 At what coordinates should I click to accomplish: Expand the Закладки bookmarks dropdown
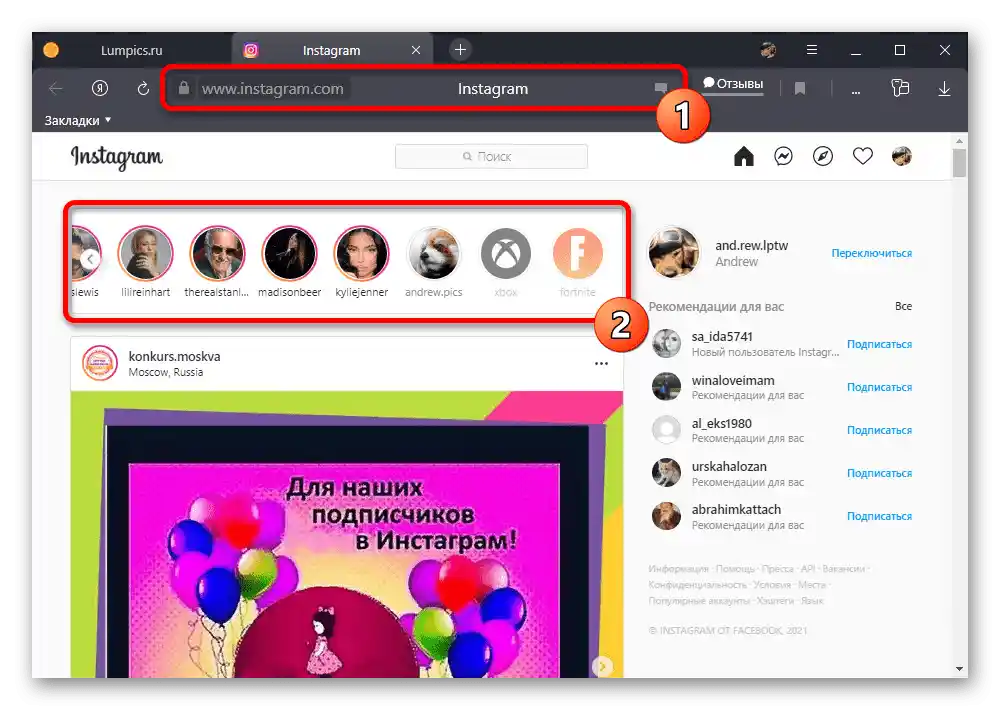coord(78,120)
